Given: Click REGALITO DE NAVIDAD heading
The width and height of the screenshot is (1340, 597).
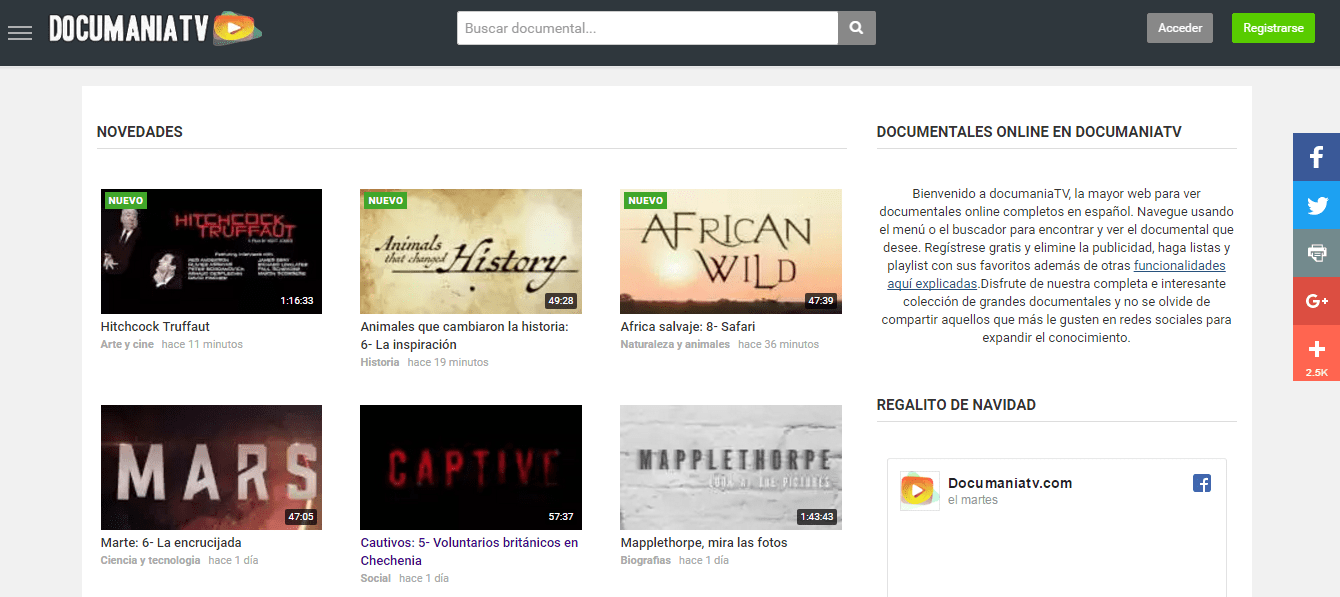Looking at the screenshot, I should 956,405.
